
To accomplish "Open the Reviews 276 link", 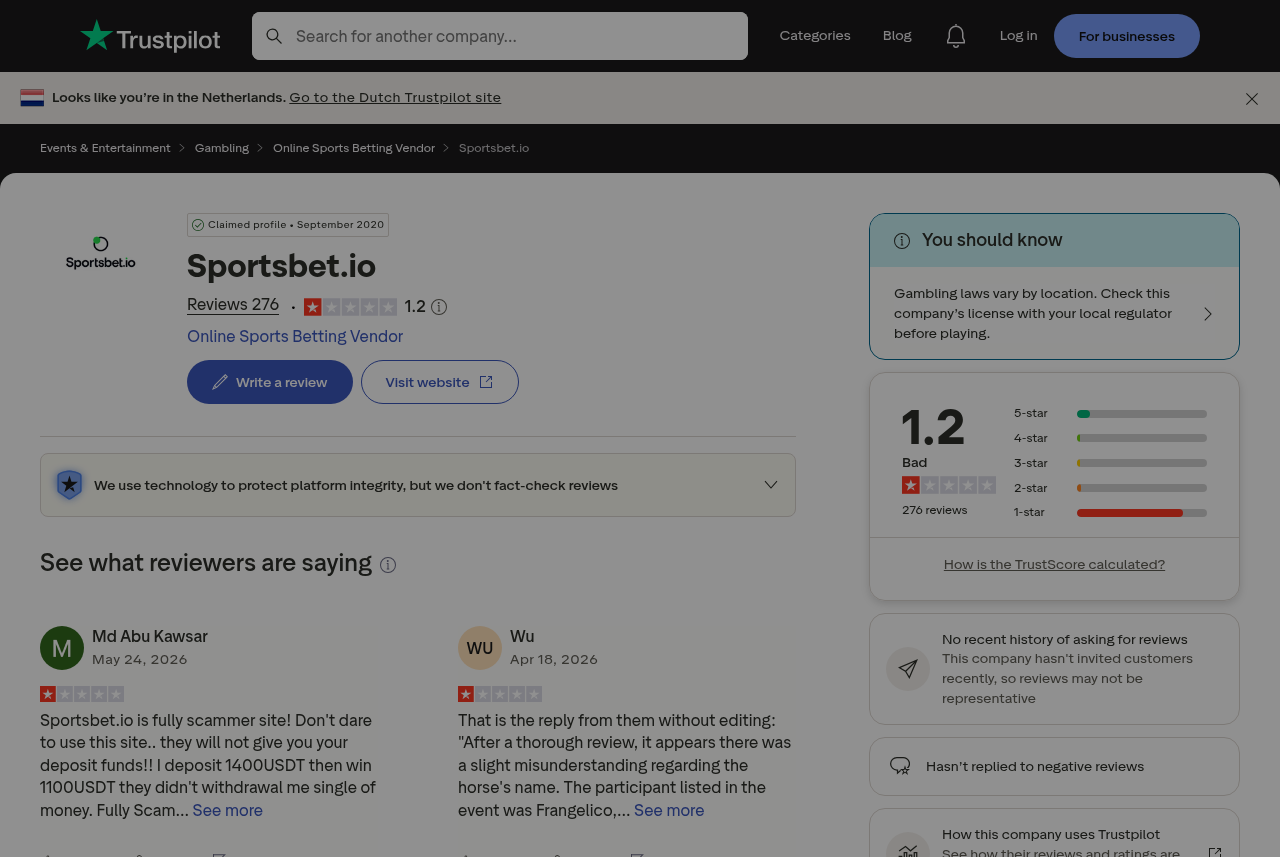I will 233,305.
